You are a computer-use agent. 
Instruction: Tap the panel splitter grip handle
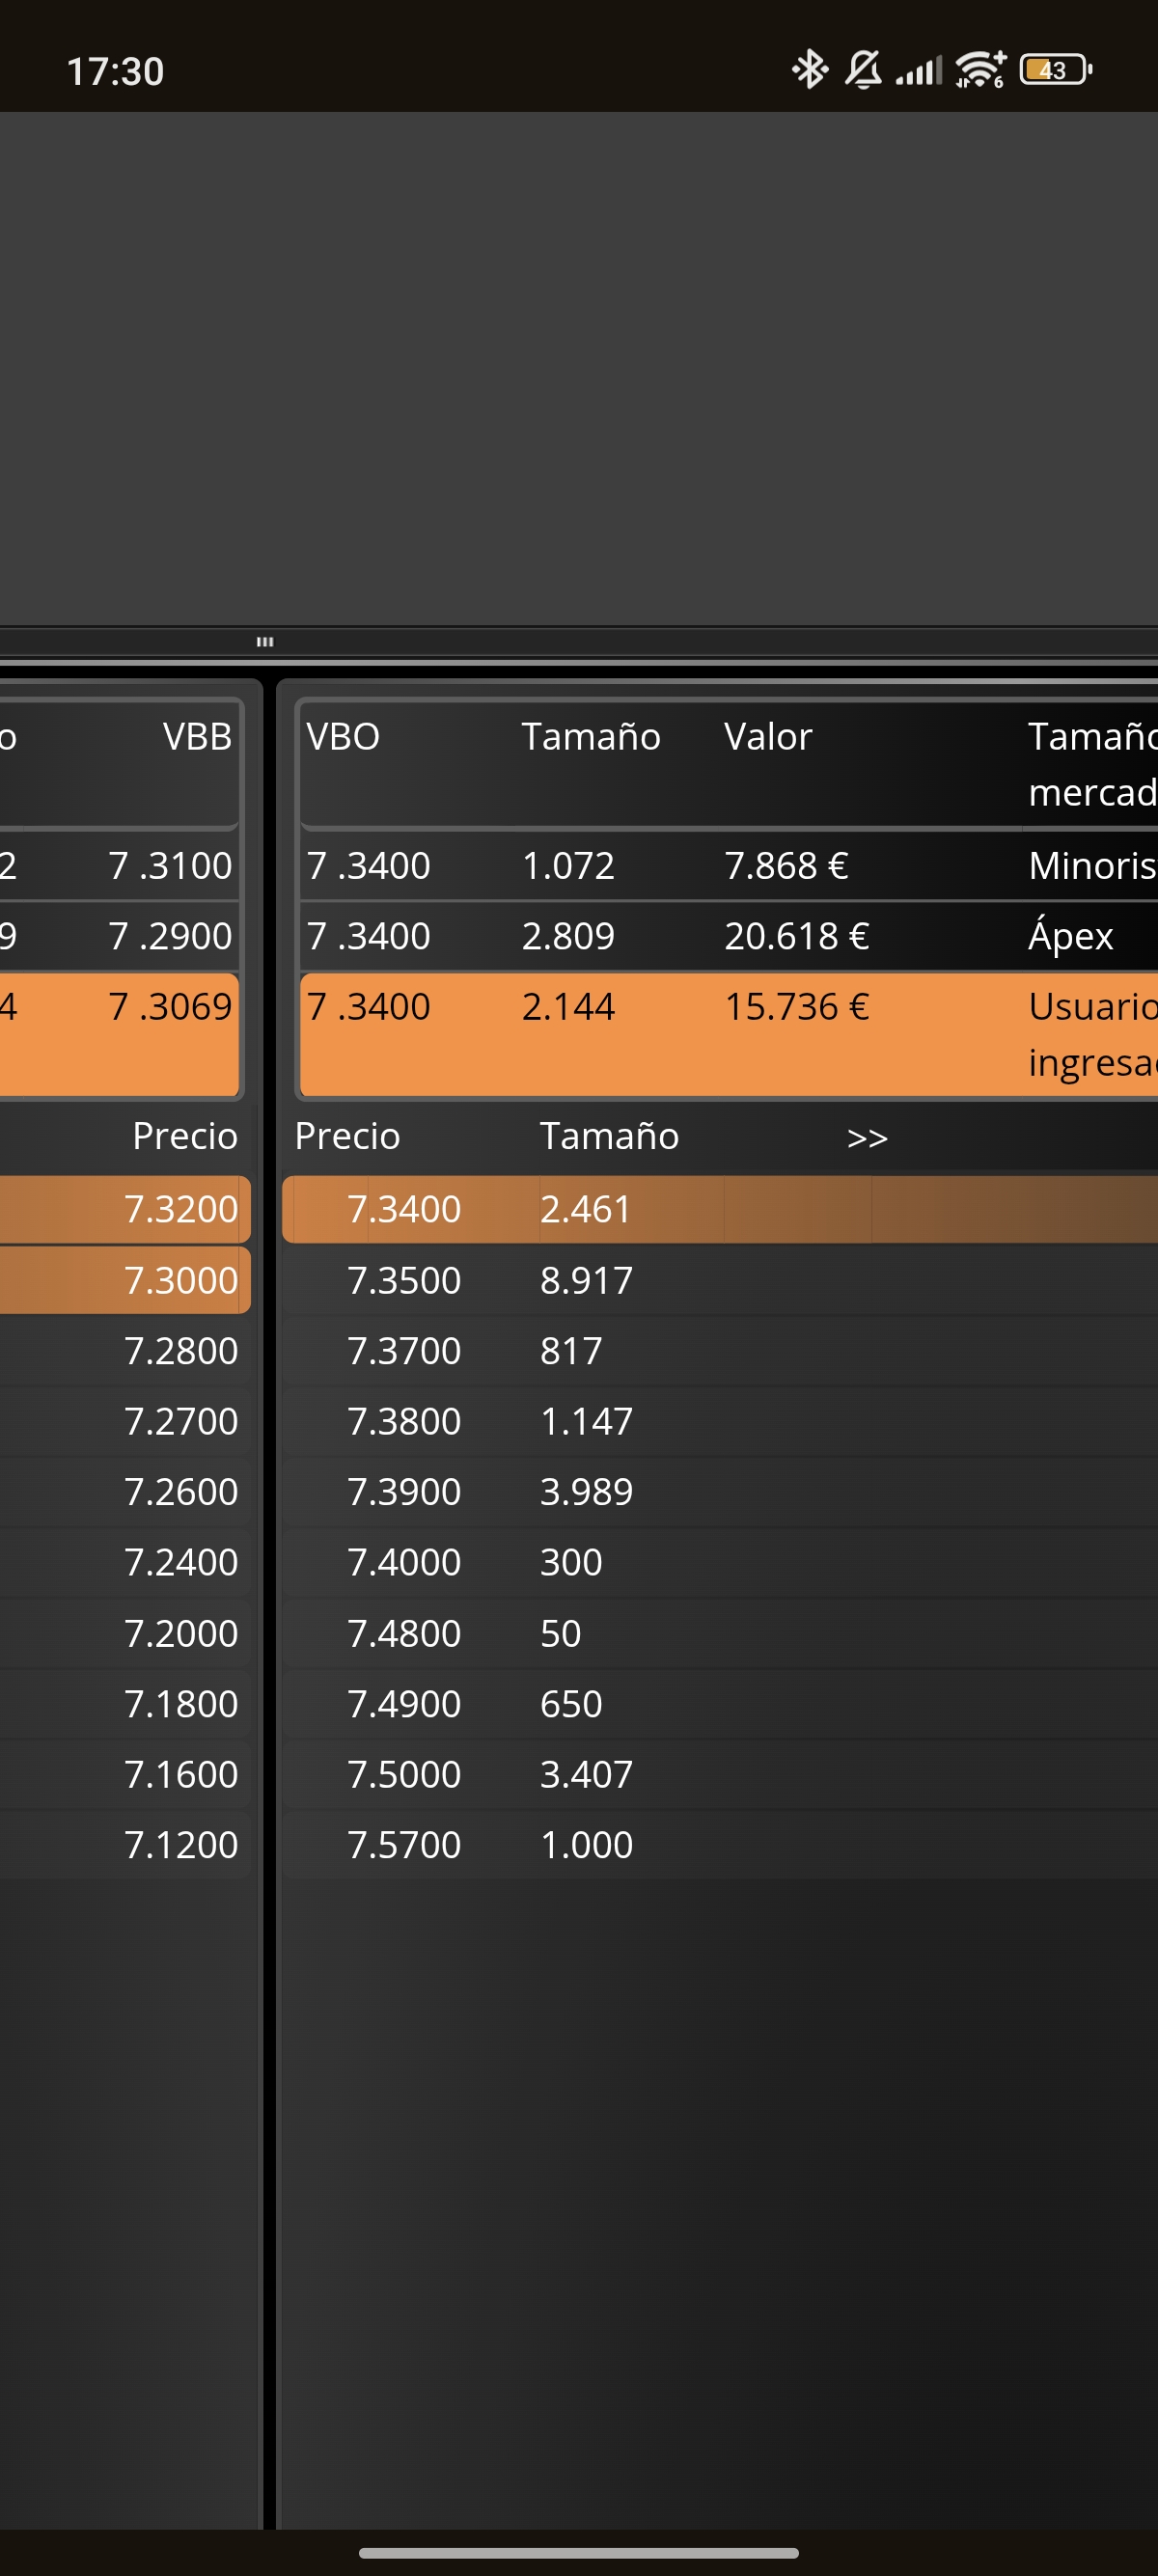coord(265,641)
